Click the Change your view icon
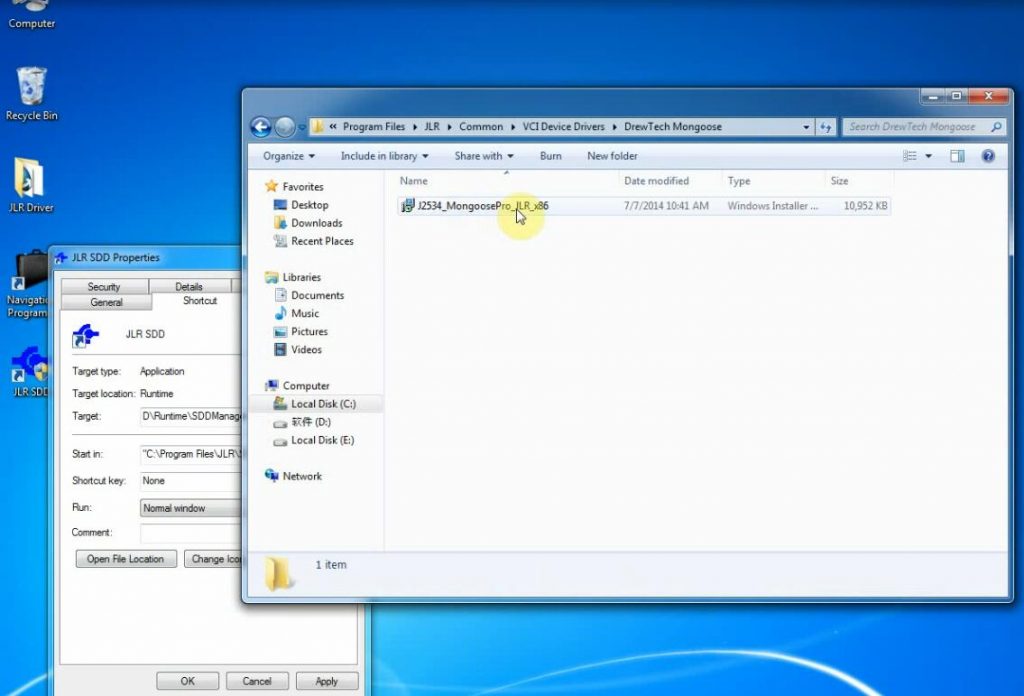1024x696 pixels. [910, 156]
